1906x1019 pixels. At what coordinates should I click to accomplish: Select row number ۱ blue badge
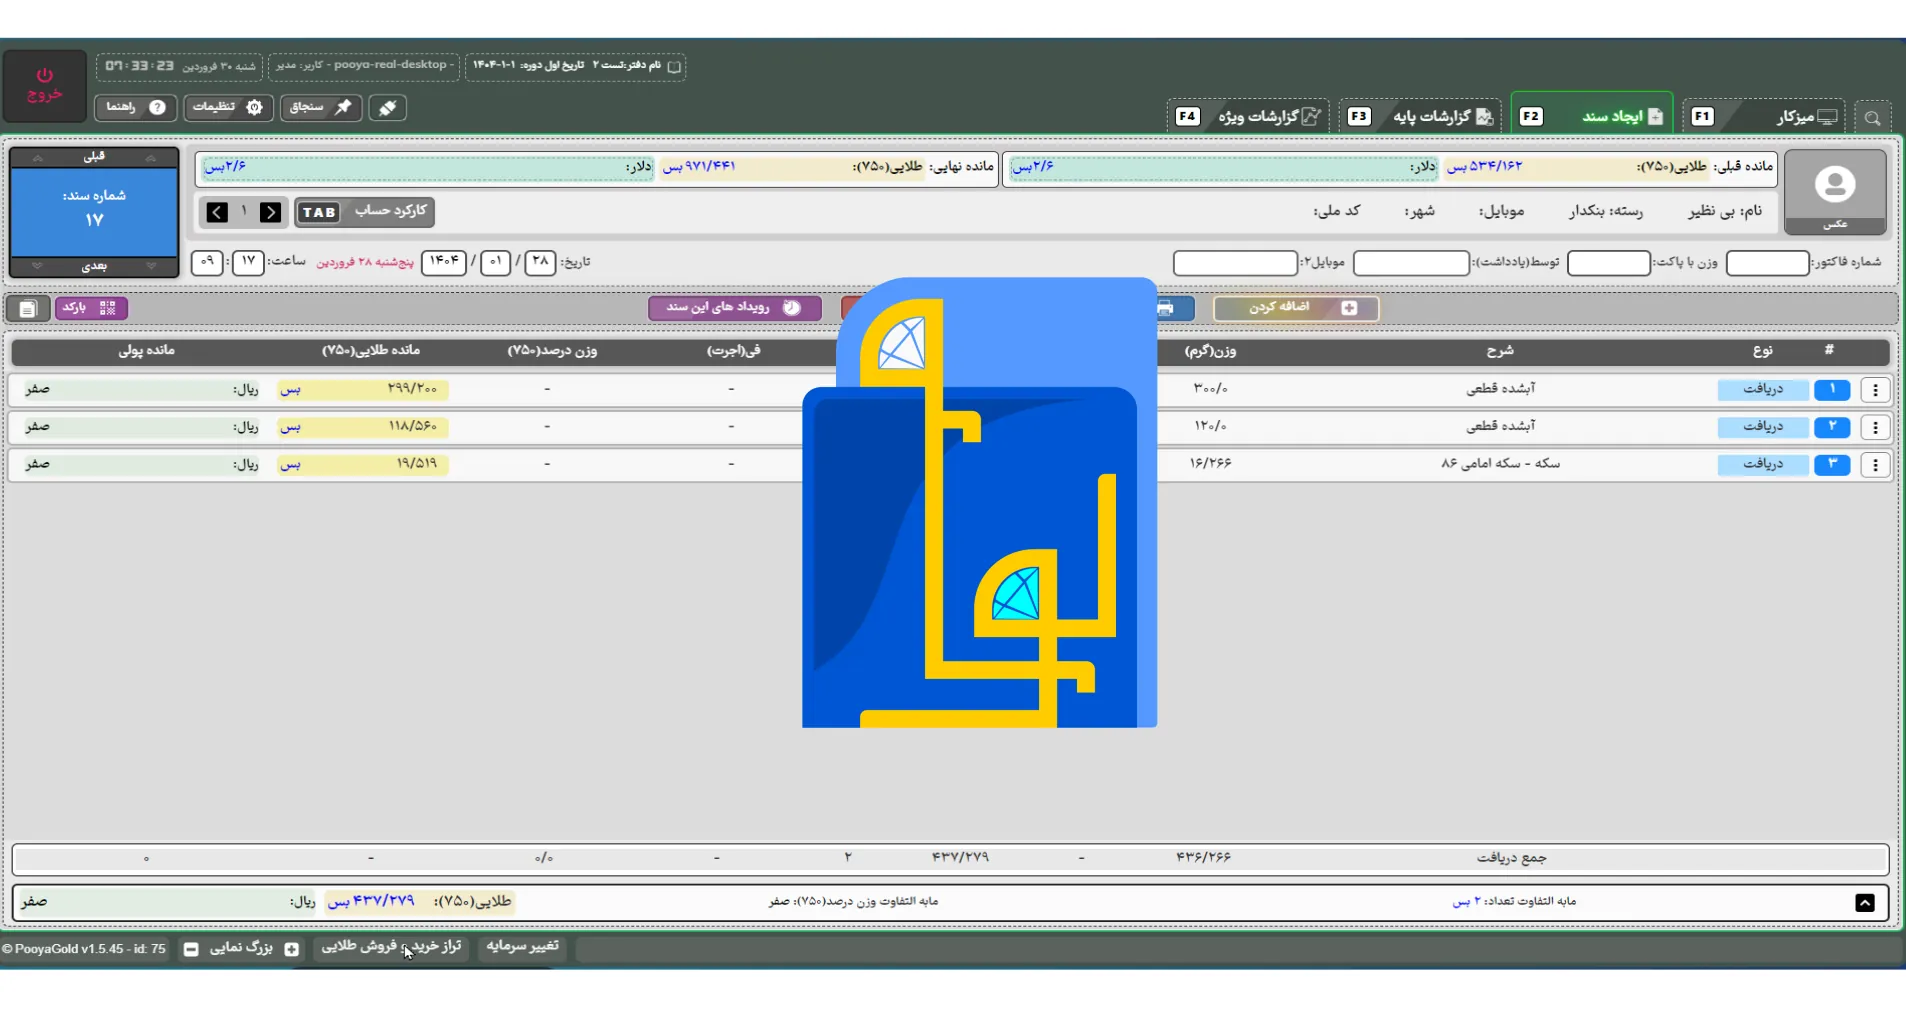pos(1832,390)
